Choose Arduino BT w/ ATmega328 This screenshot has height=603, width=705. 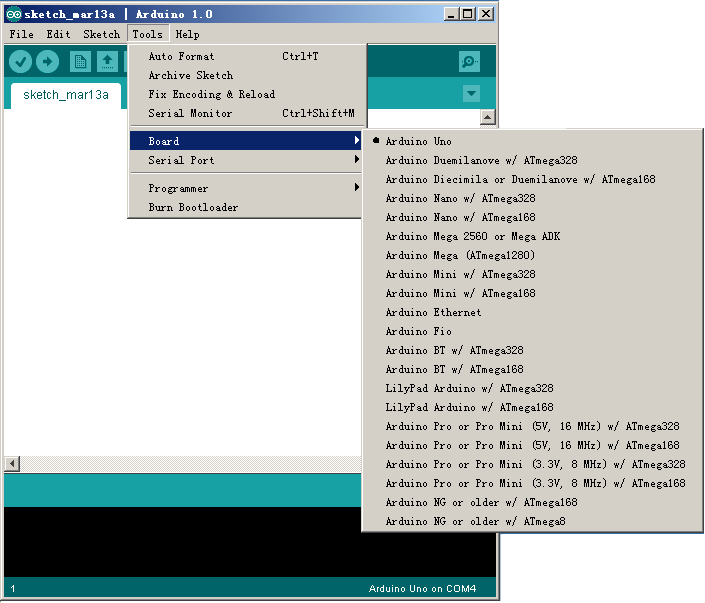pos(532,350)
